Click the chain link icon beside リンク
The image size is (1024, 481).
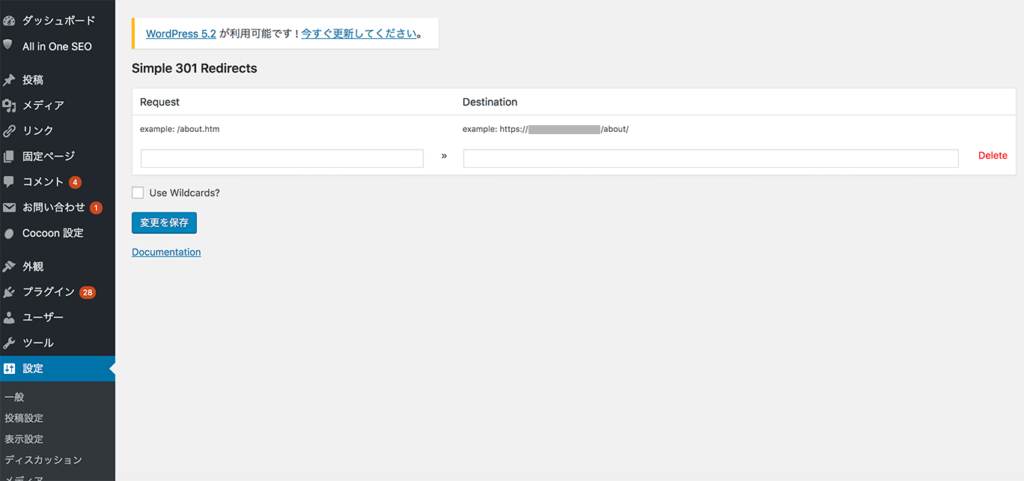[x=8, y=131]
